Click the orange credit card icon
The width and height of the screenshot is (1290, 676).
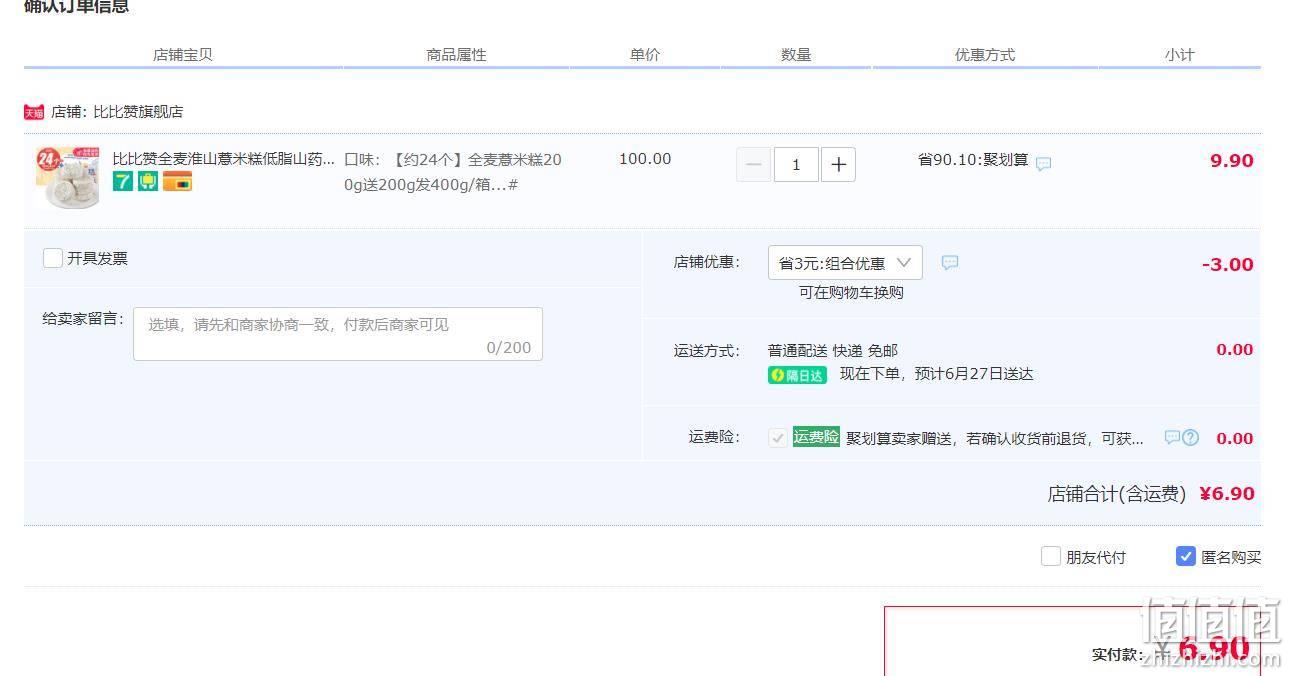[x=177, y=181]
